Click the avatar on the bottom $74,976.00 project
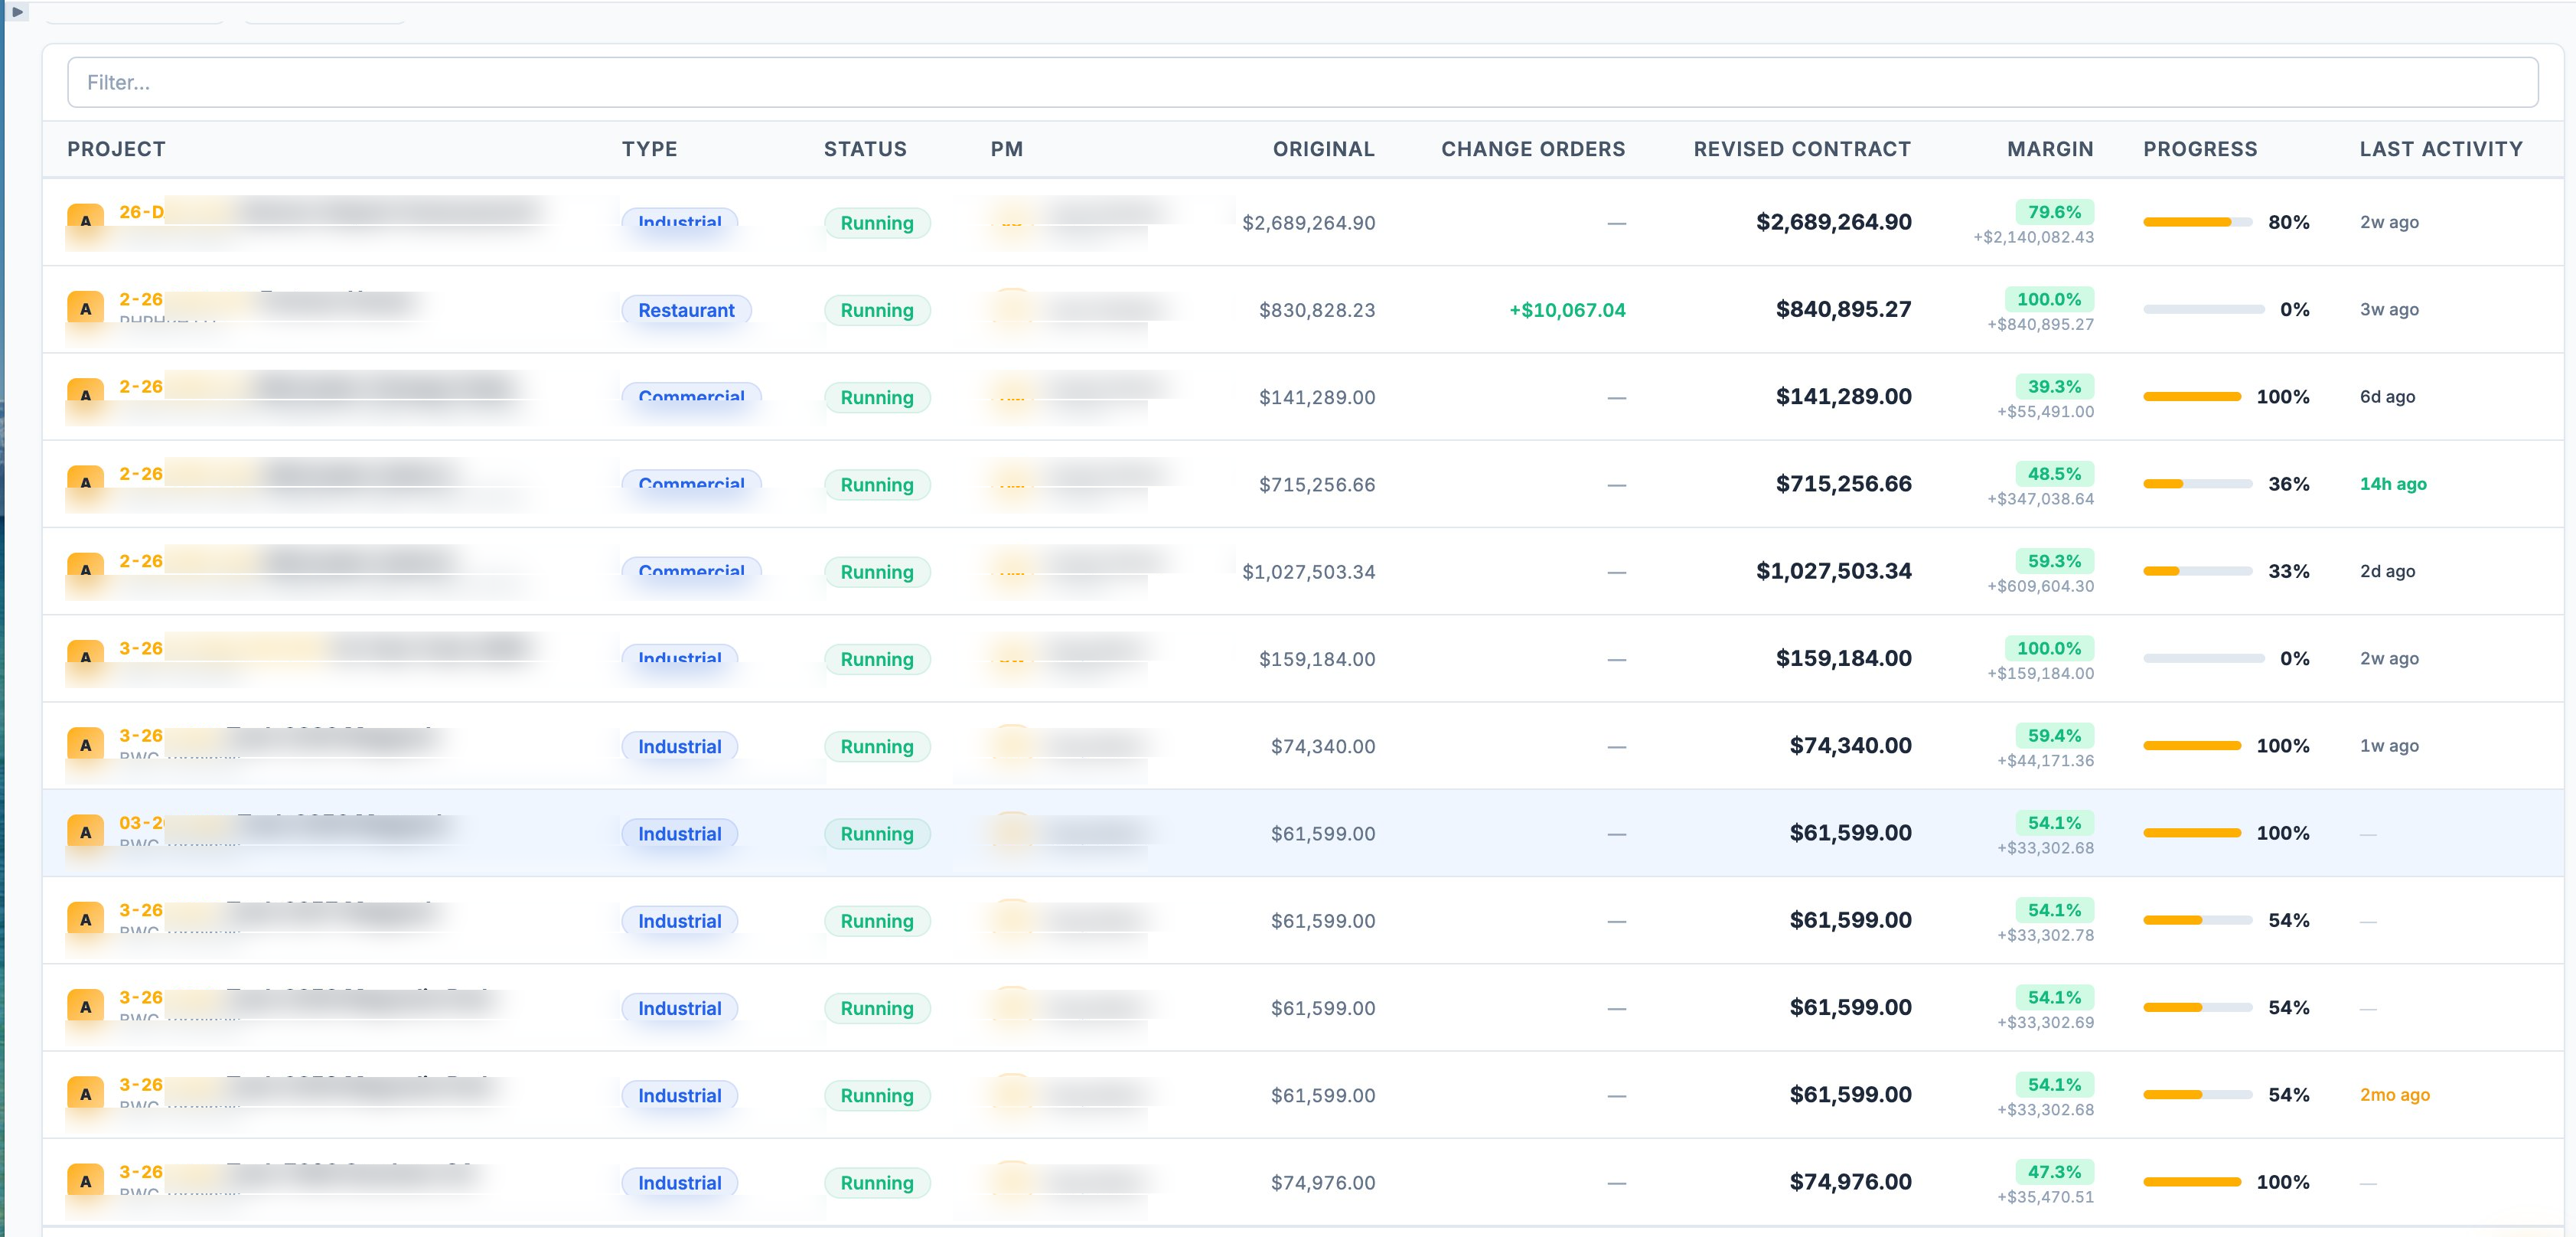The image size is (2576, 1237). point(85,1182)
